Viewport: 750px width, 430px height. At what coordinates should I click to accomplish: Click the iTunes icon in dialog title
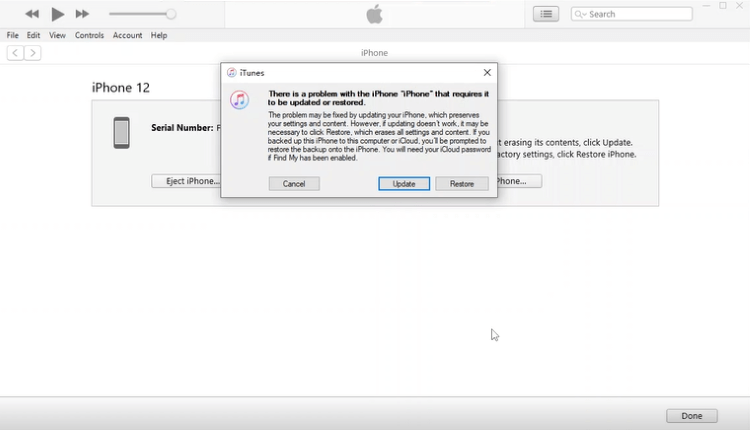coord(232,73)
